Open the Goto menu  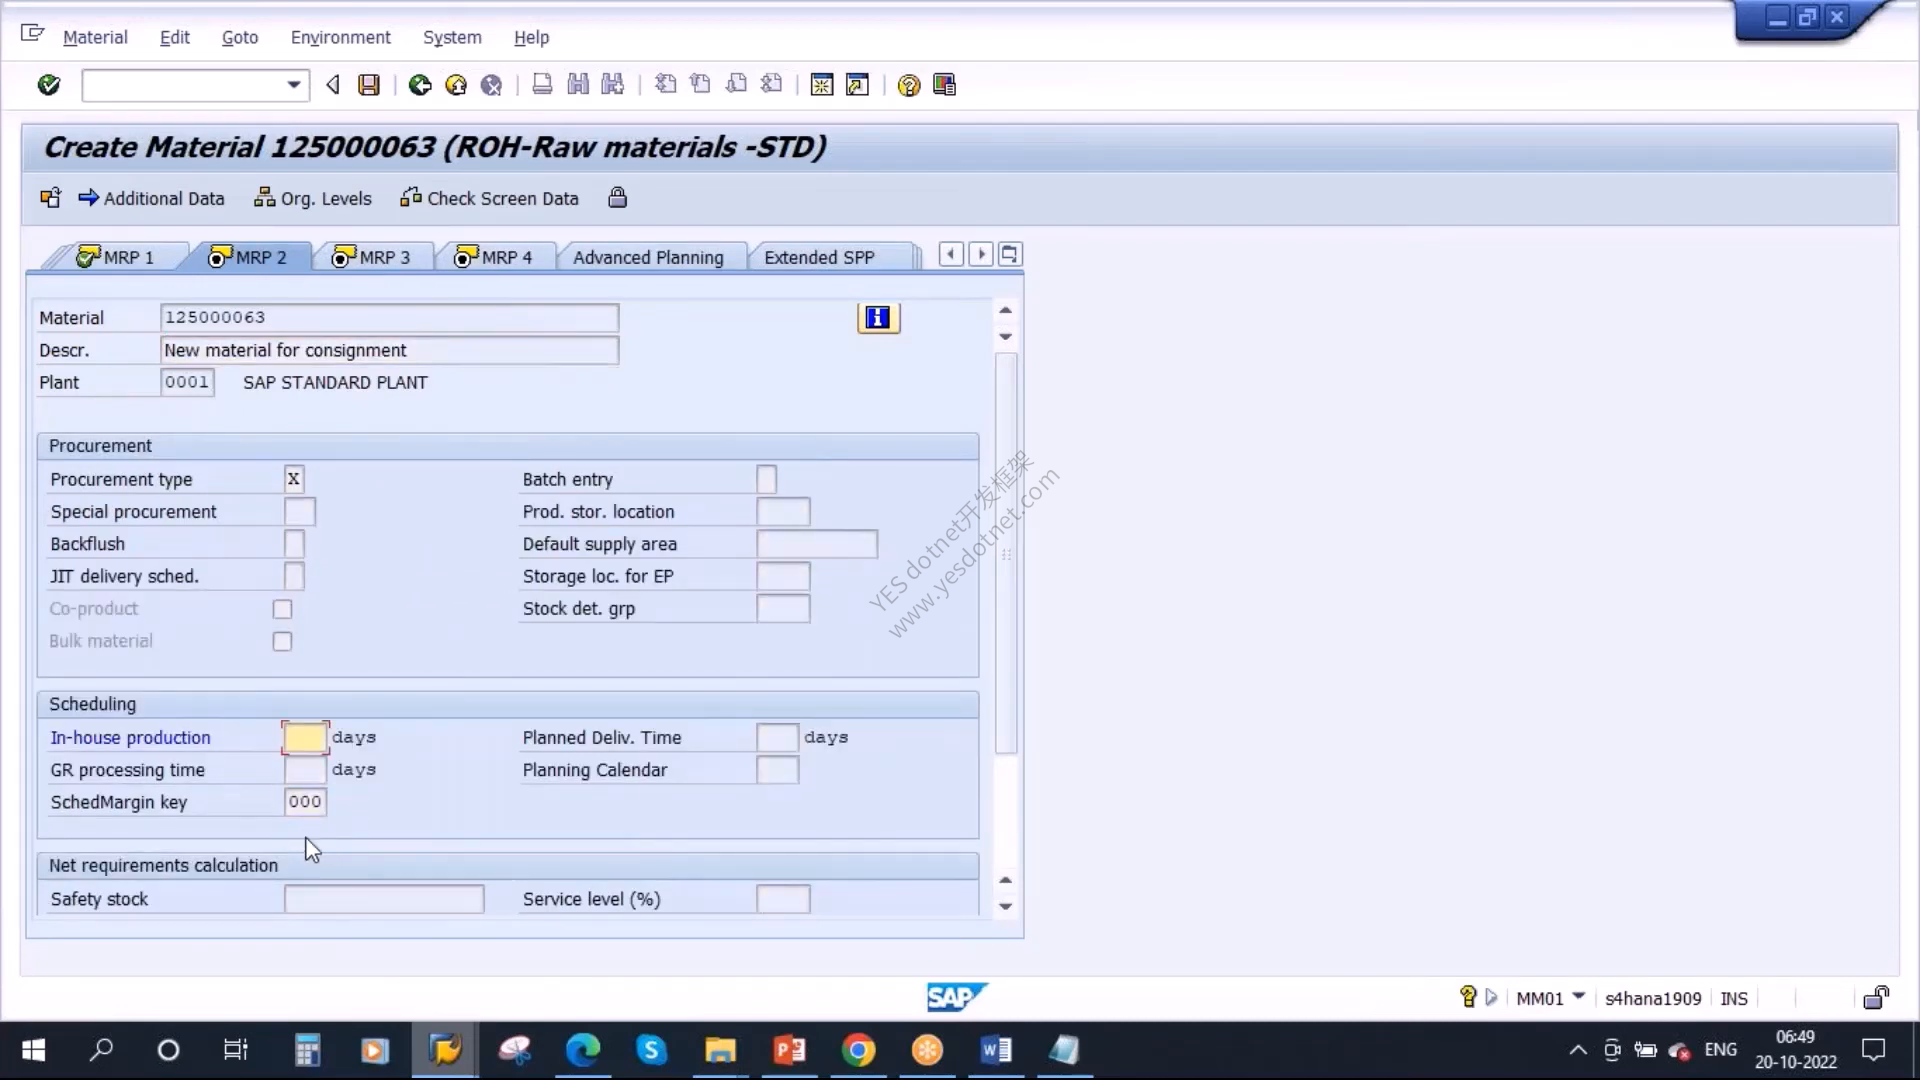pyautogui.click(x=240, y=37)
